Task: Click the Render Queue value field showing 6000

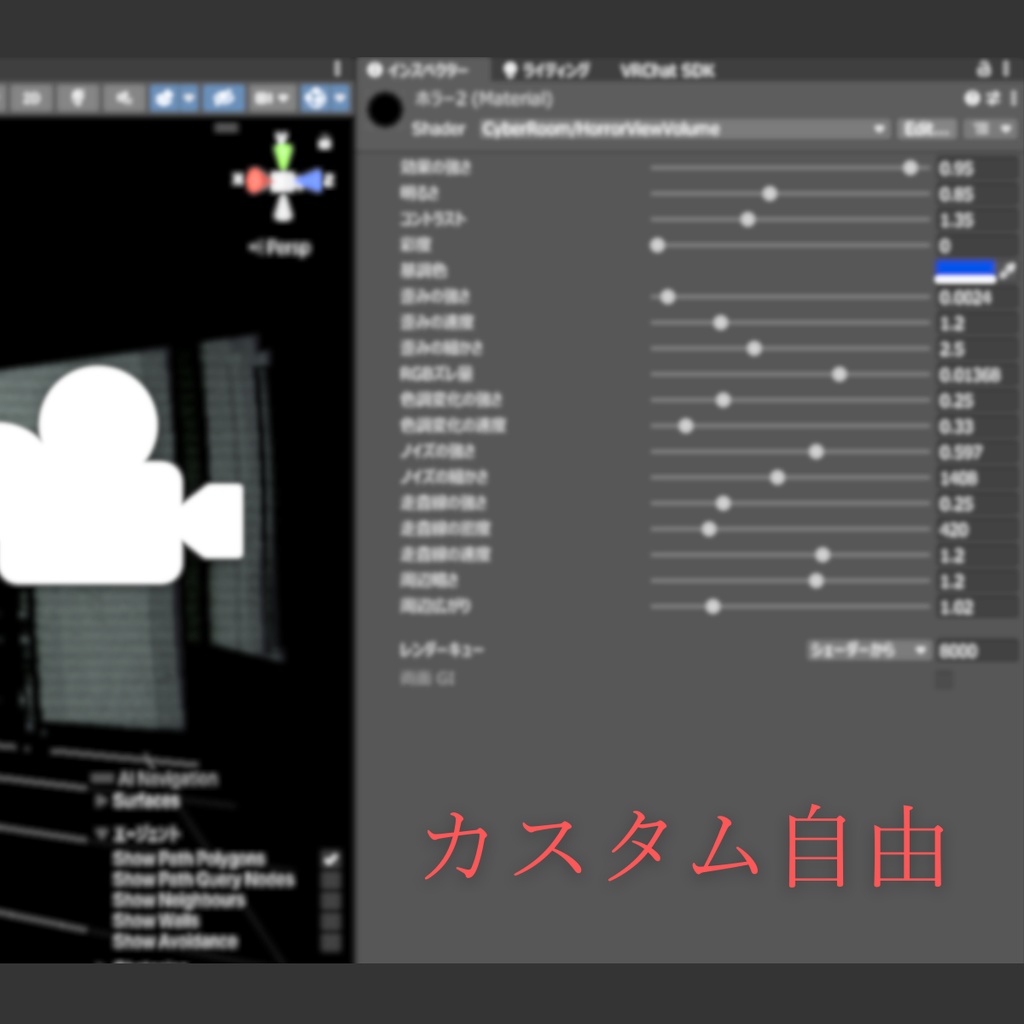Action: (x=978, y=649)
